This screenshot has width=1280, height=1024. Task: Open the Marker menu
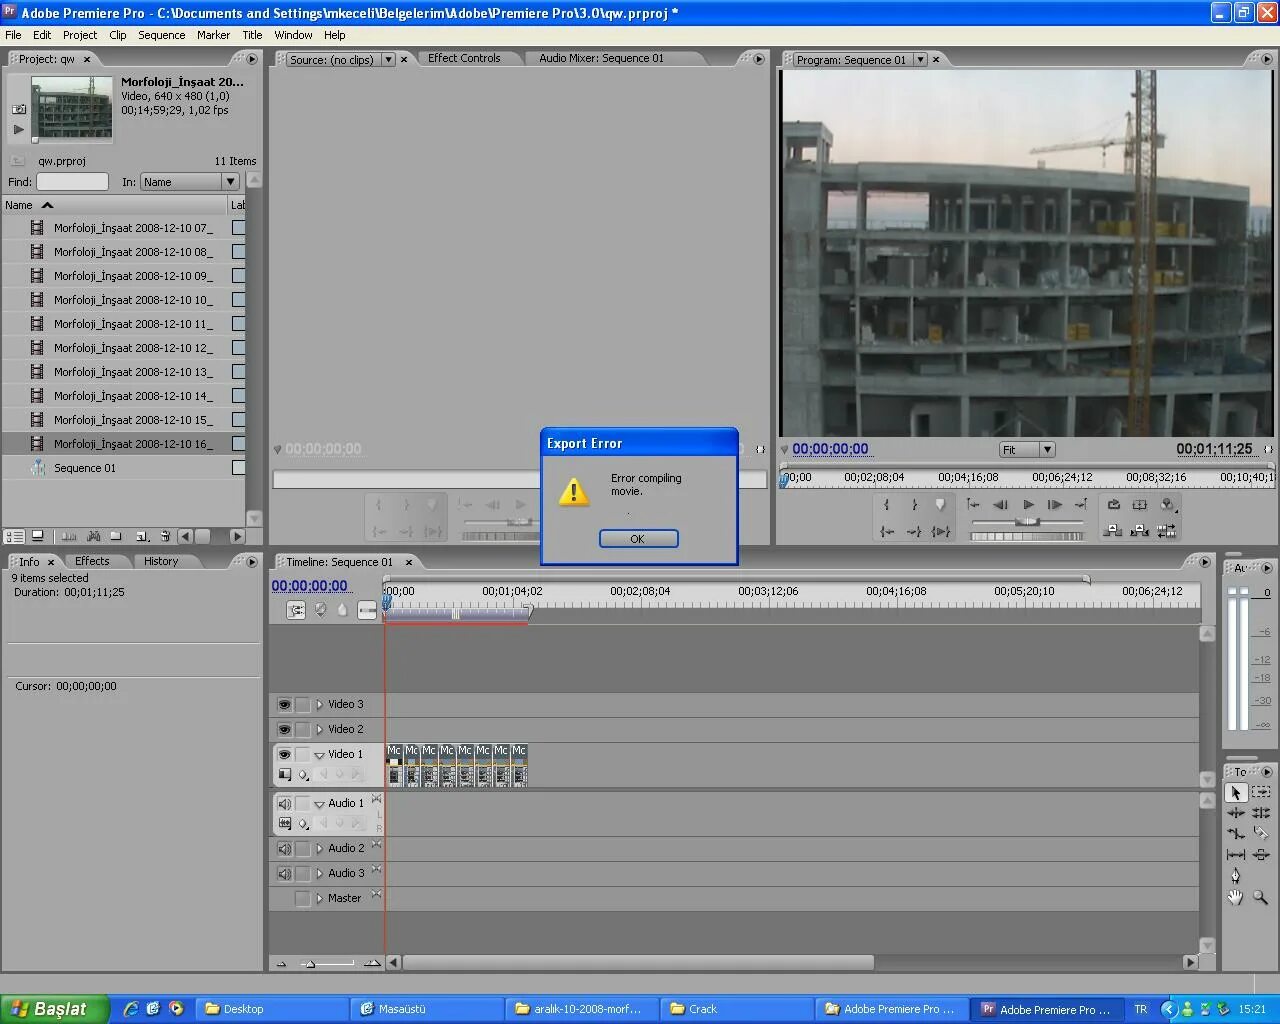pyautogui.click(x=213, y=35)
